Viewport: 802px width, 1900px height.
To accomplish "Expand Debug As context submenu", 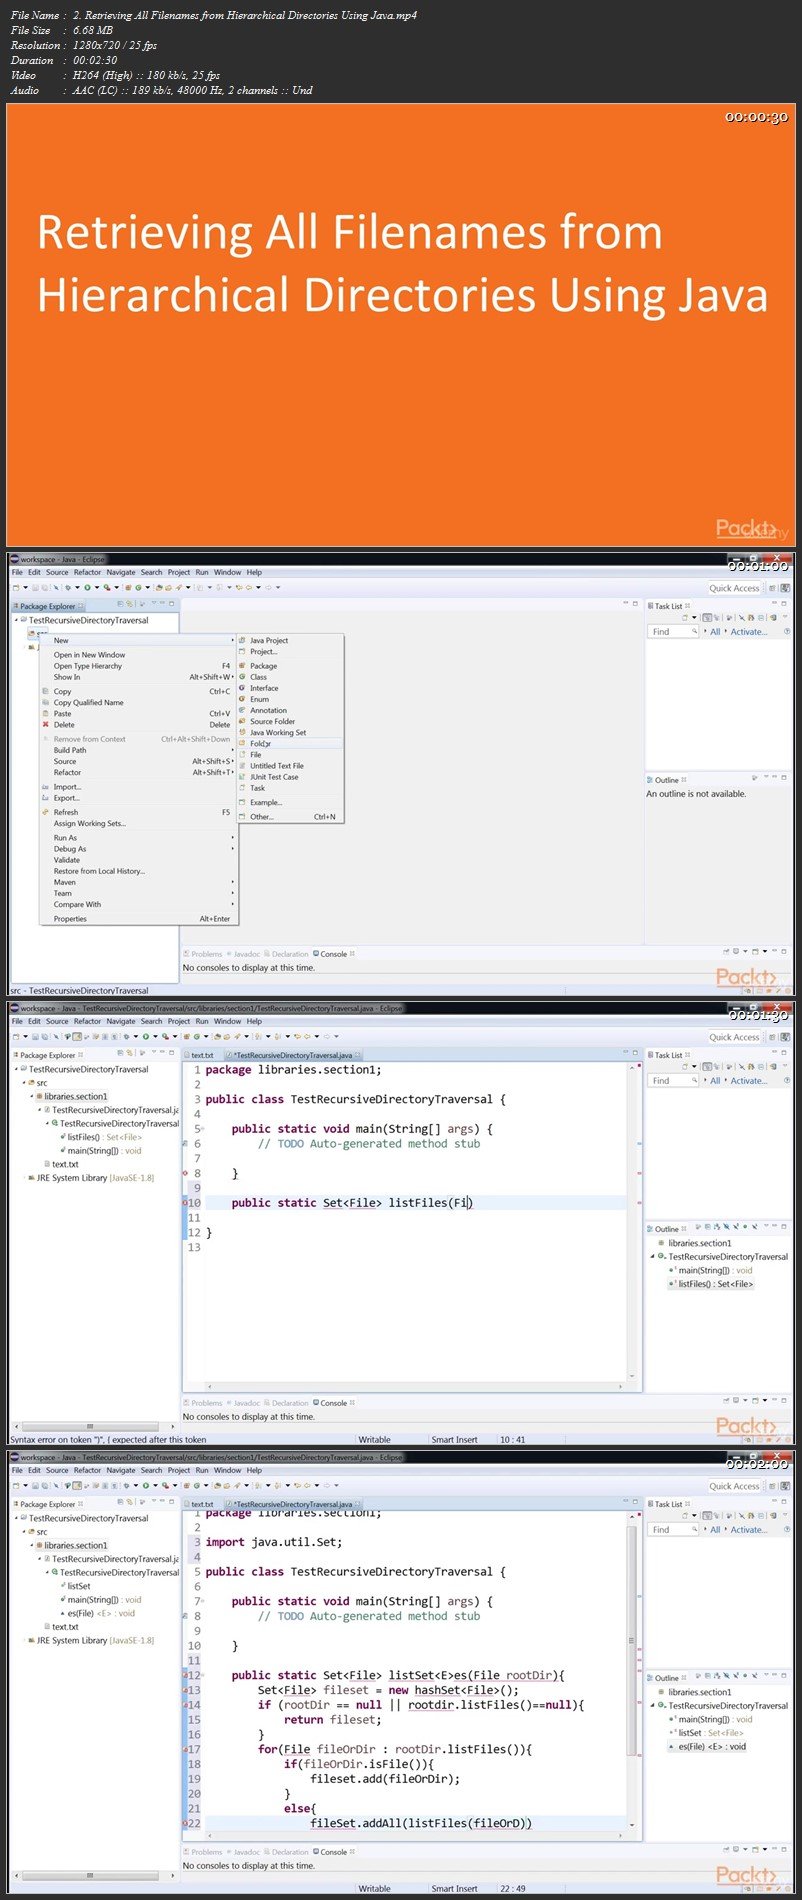I will click(138, 849).
